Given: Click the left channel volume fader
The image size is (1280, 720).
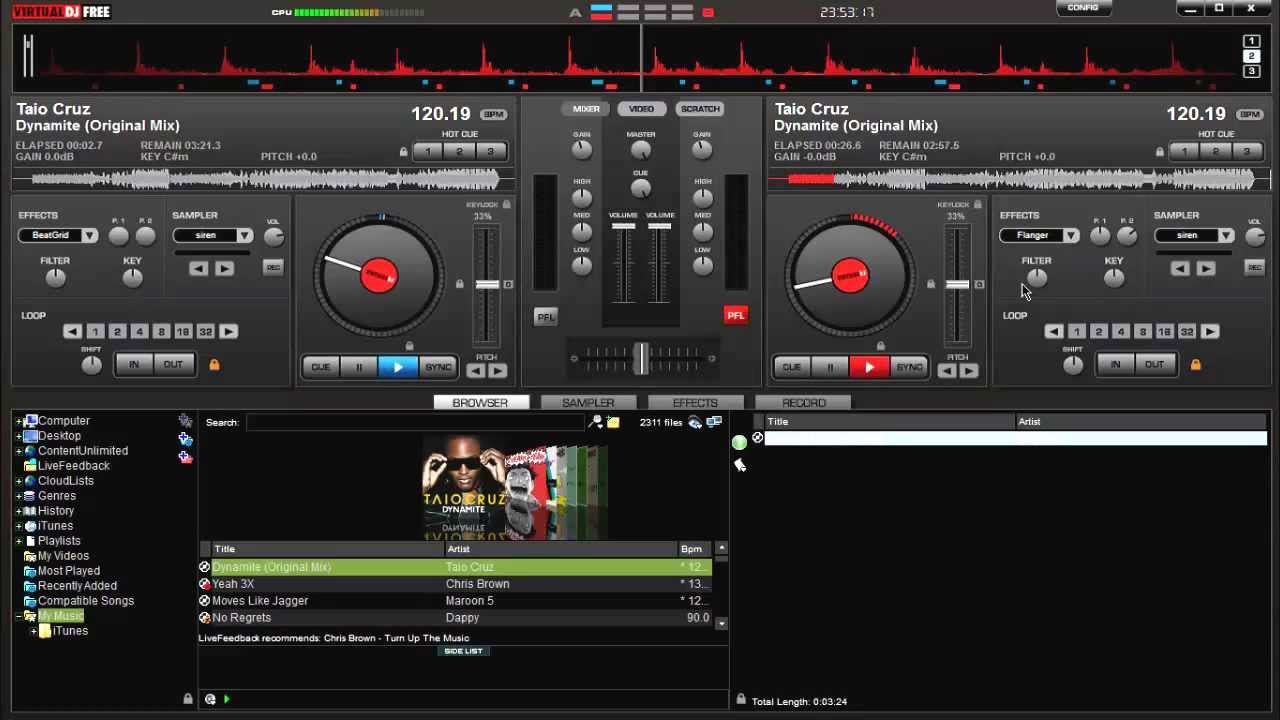Looking at the screenshot, I should click(623, 227).
